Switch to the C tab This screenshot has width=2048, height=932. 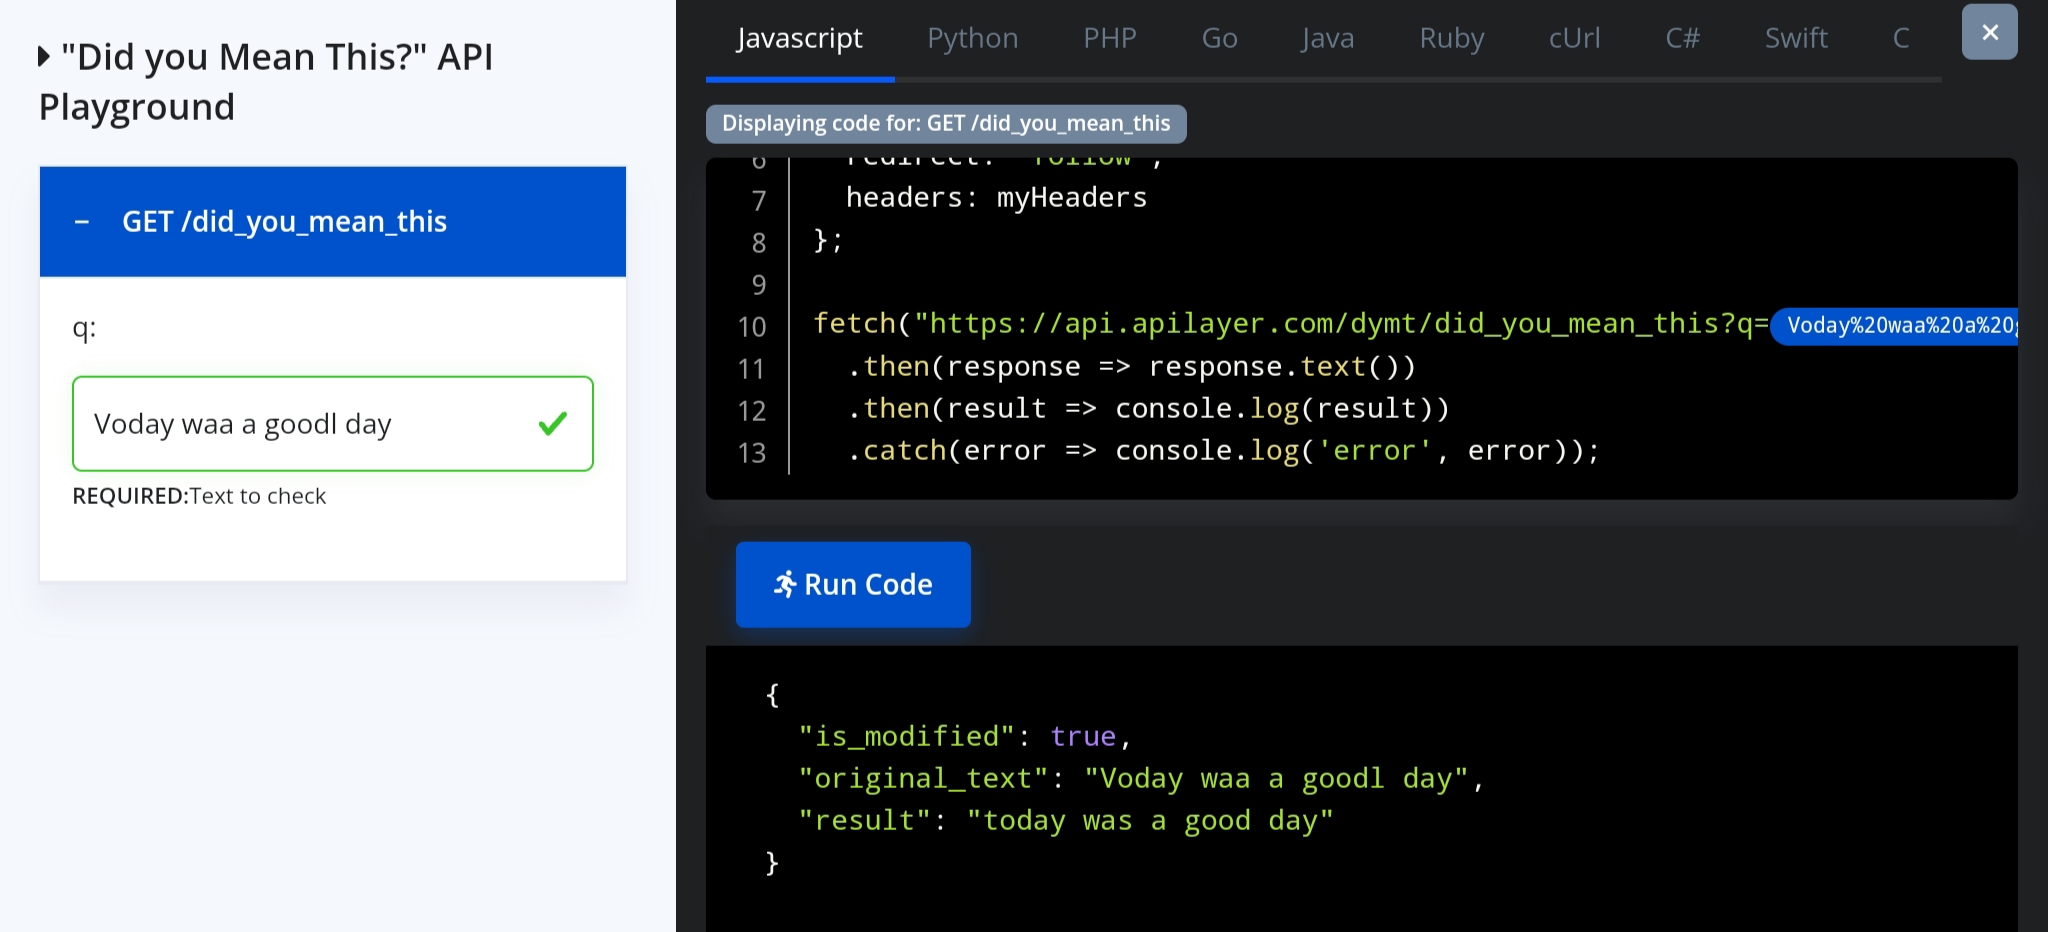click(1901, 38)
